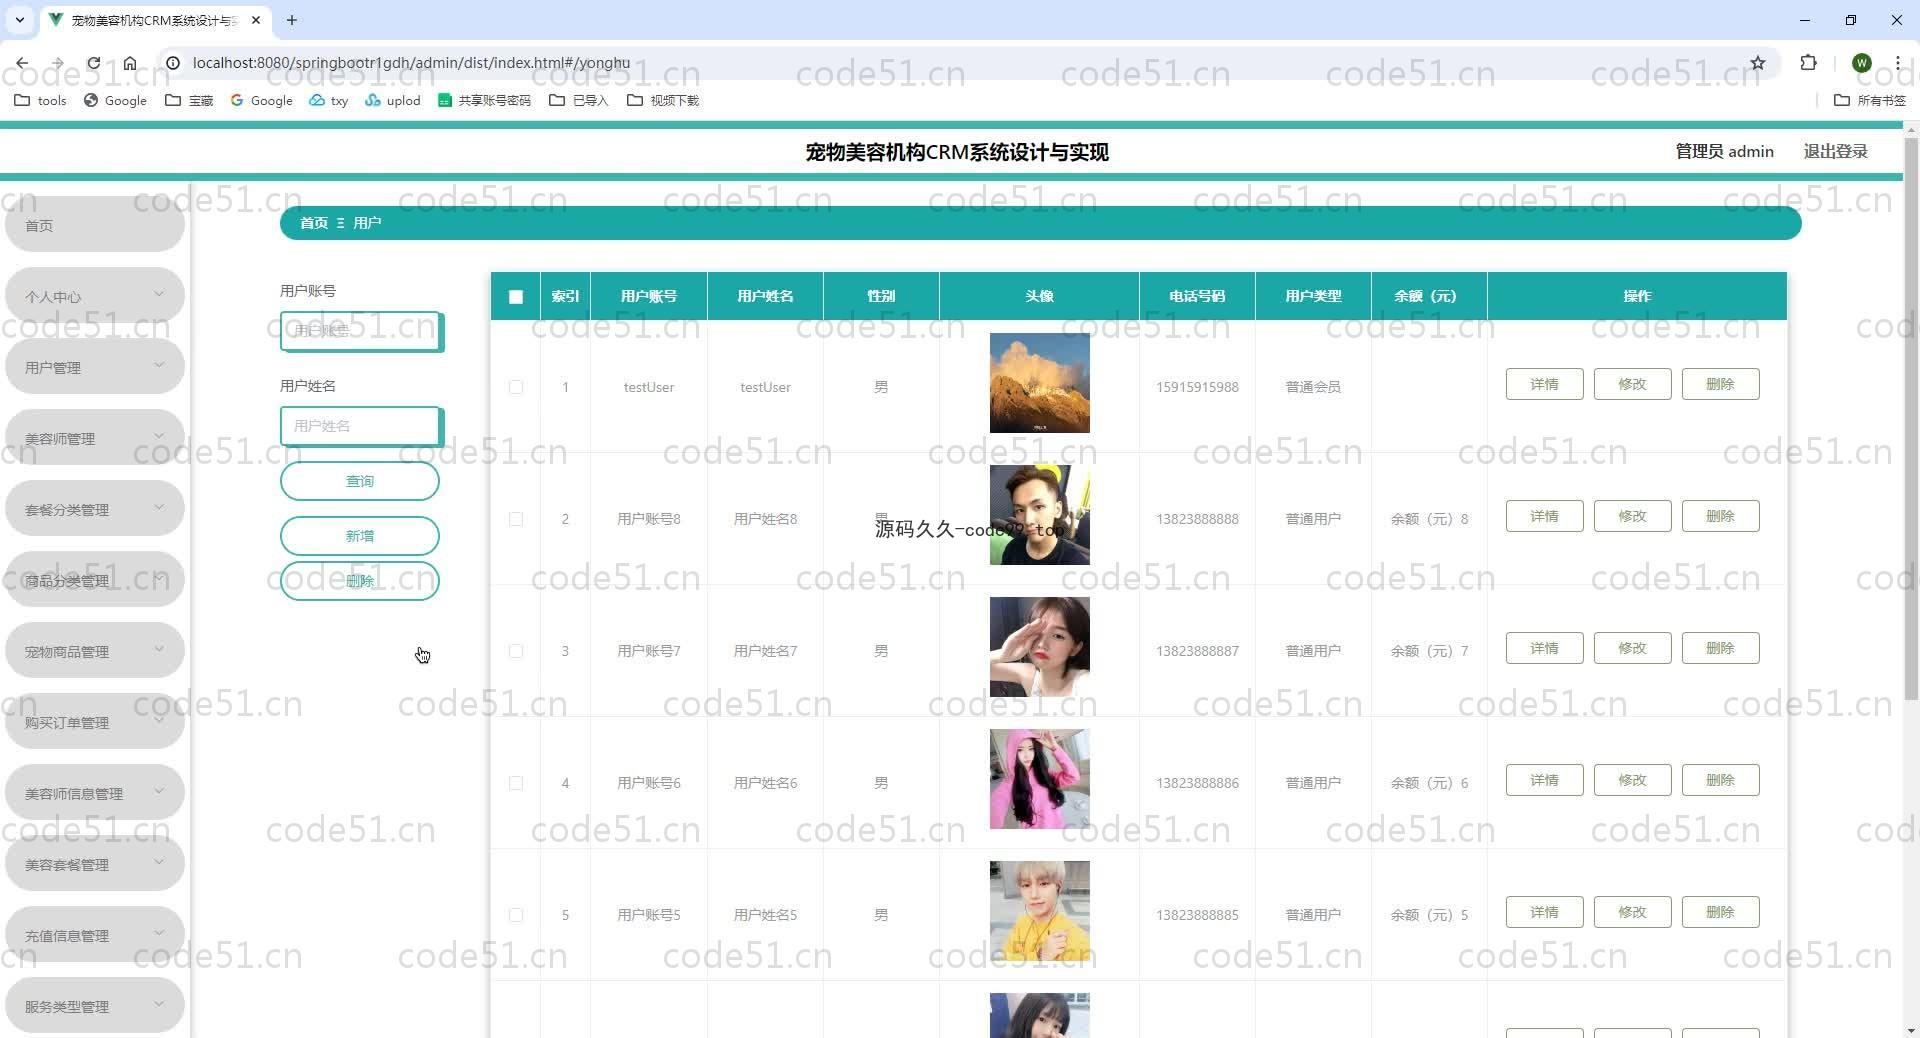1920x1038 pixels.
Task: Expand the 购买订单管理 sidebar menu
Action: tap(95, 722)
